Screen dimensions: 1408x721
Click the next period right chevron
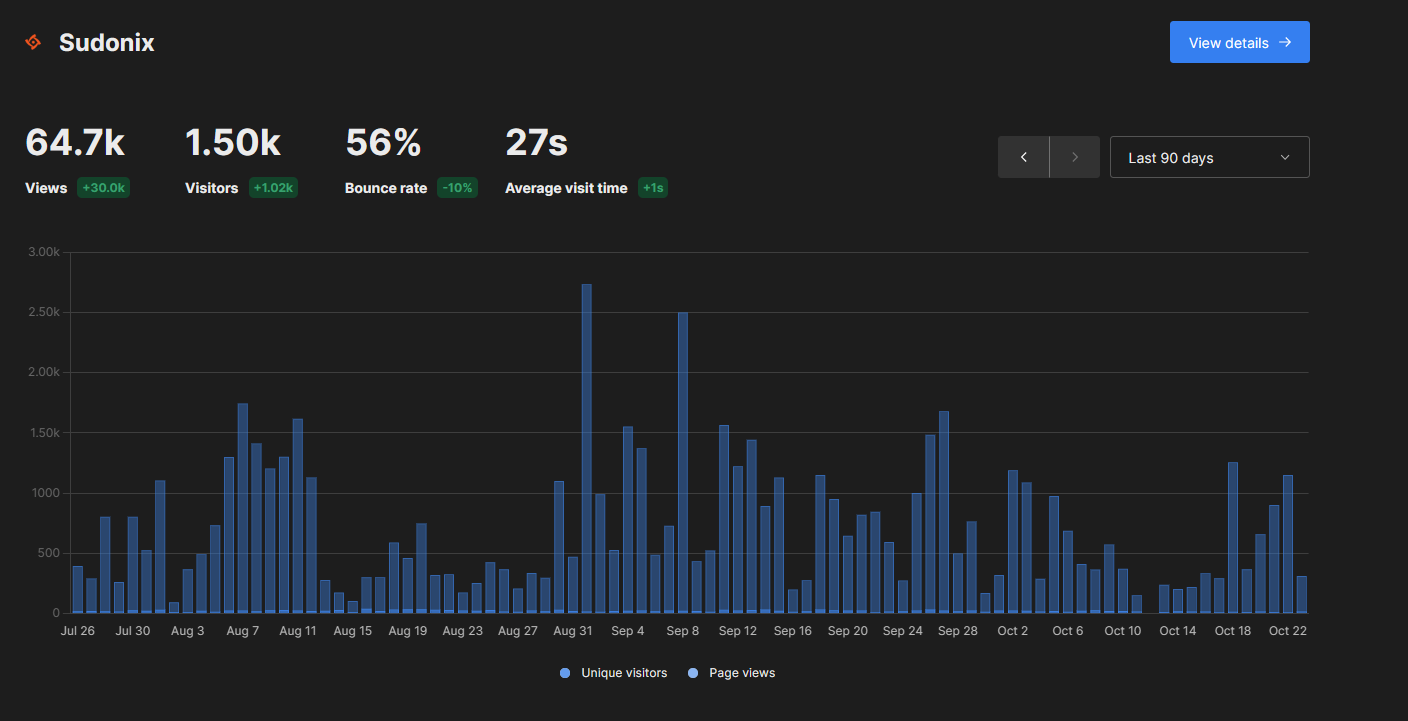click(1075, 157)
